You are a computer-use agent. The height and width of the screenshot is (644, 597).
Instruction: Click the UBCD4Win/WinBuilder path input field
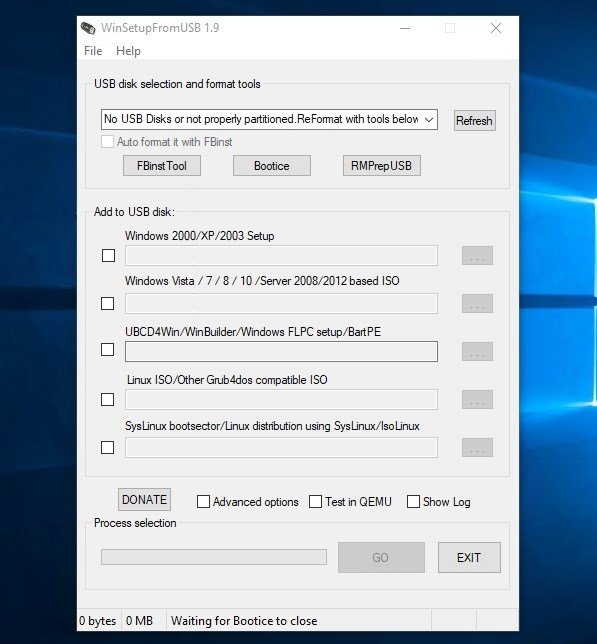[281, 352]
